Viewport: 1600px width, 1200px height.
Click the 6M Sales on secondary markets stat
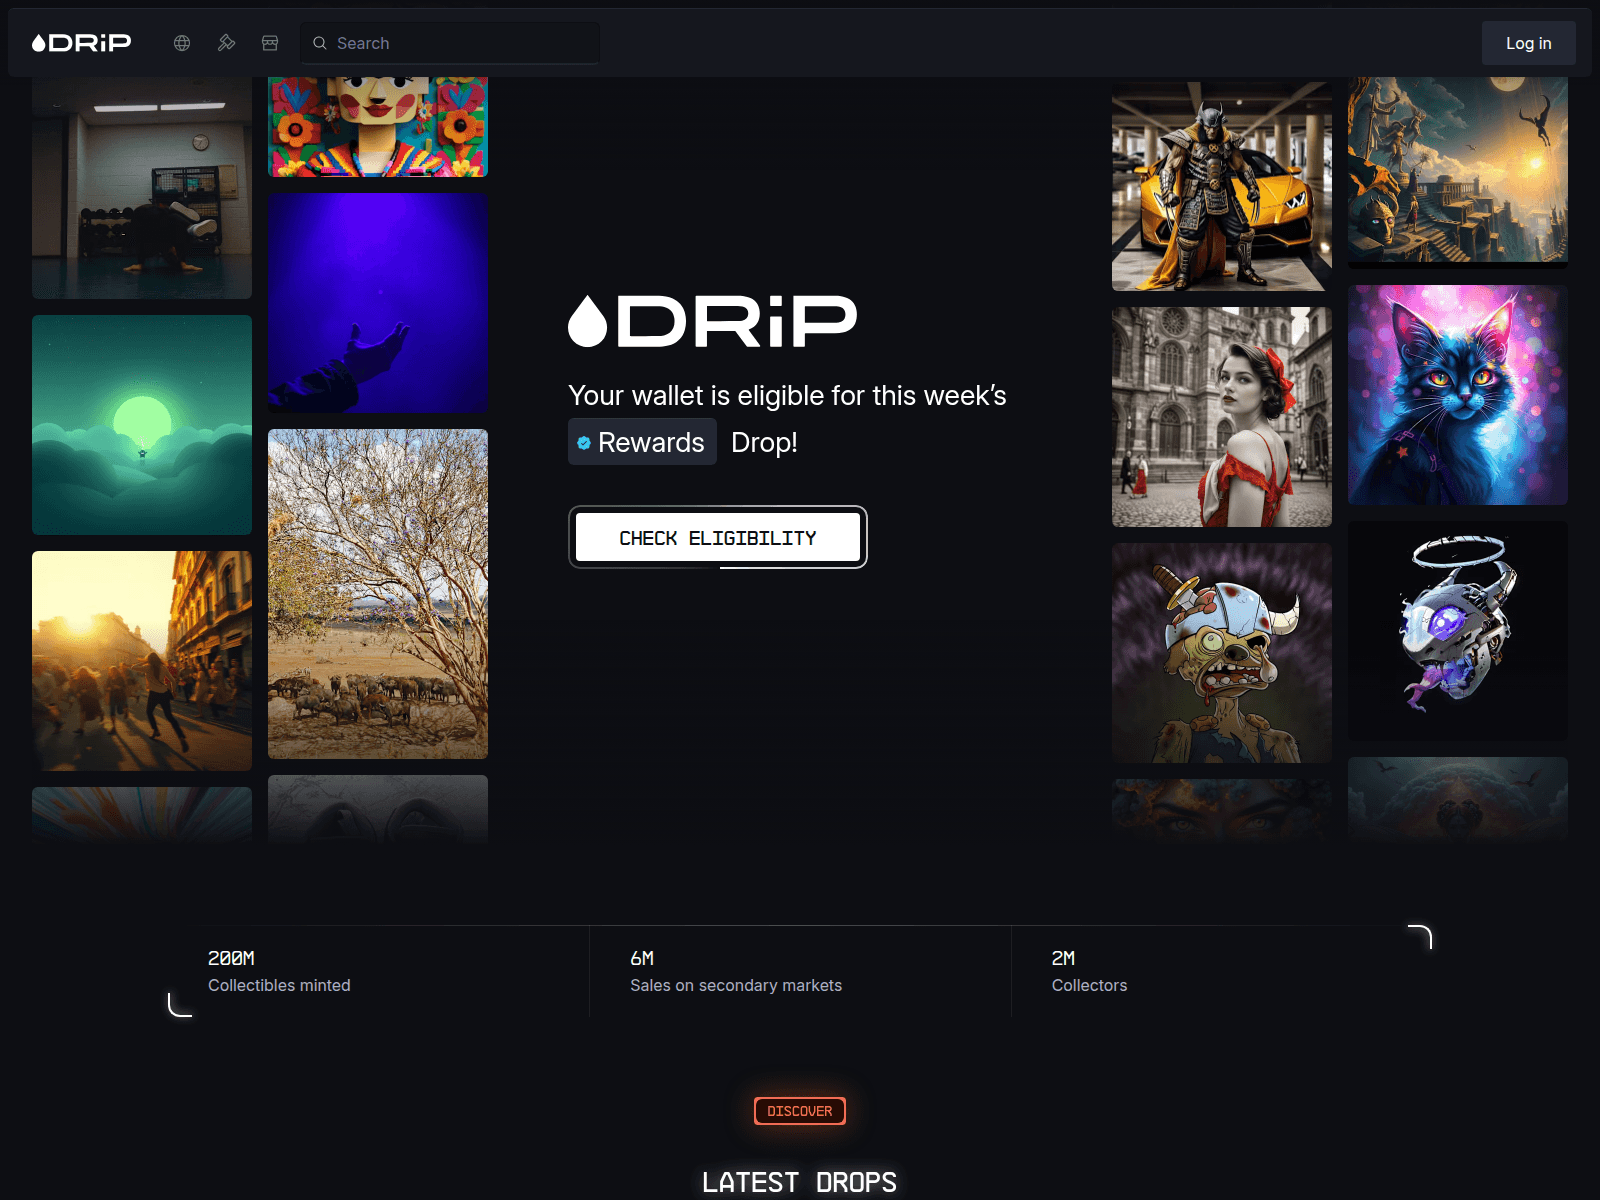(x=736, y=971)
